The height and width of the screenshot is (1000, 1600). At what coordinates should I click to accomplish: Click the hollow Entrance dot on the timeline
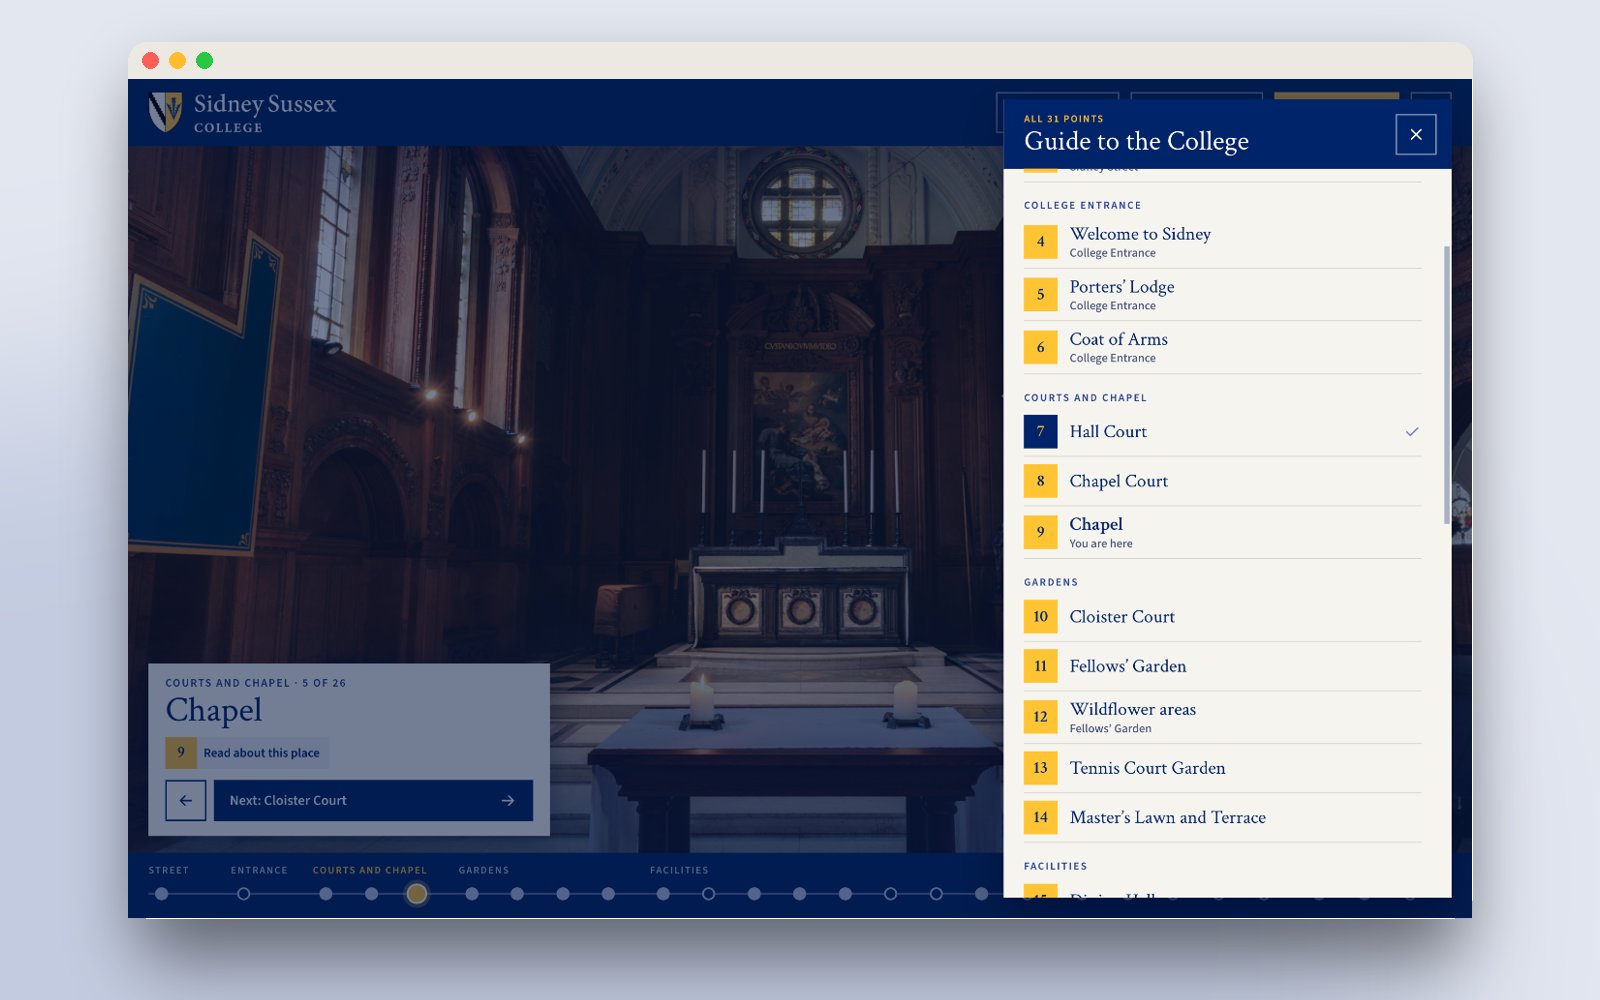click(x=244, y=894)
